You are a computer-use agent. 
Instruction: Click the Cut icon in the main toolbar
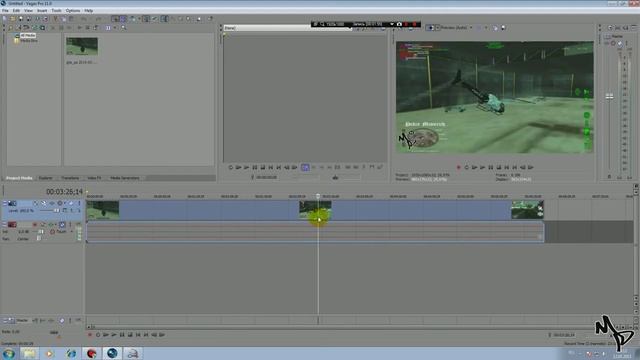click(56, 19)
